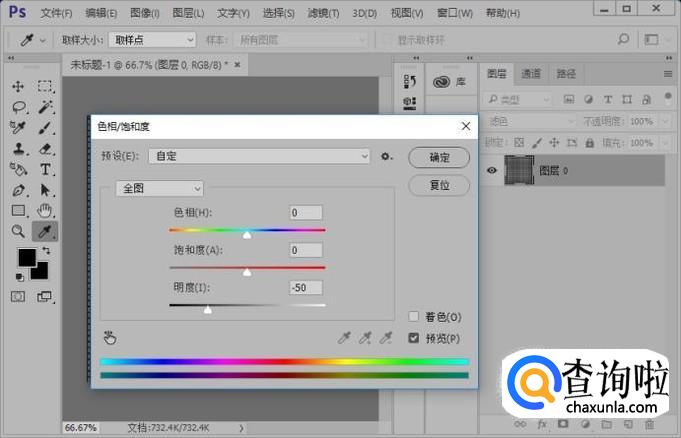Image resolution: width=681 pixels, height=438 pixels.
Task: Select the Move tool
Action: 19,86
